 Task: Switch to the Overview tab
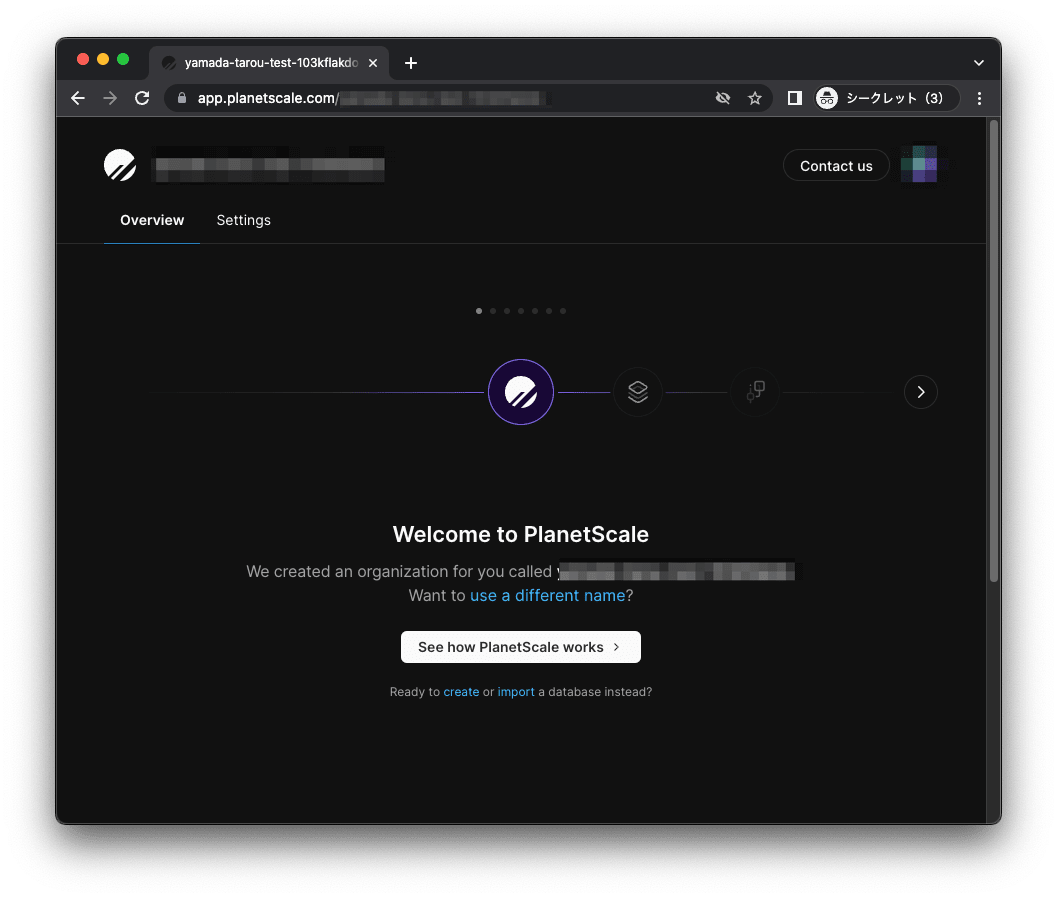[x=152, y=220]
